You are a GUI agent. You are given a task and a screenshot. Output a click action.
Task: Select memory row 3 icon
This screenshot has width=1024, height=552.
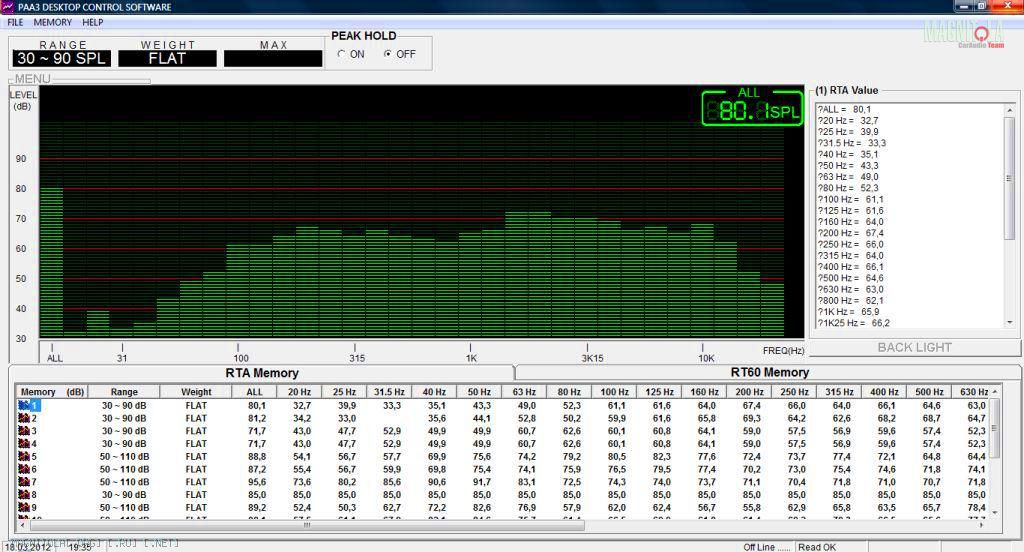tap(24, 431)
